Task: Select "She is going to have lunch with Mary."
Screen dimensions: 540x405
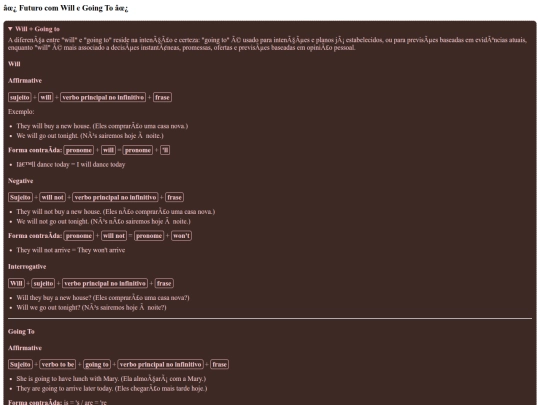Action: point(68,379)
